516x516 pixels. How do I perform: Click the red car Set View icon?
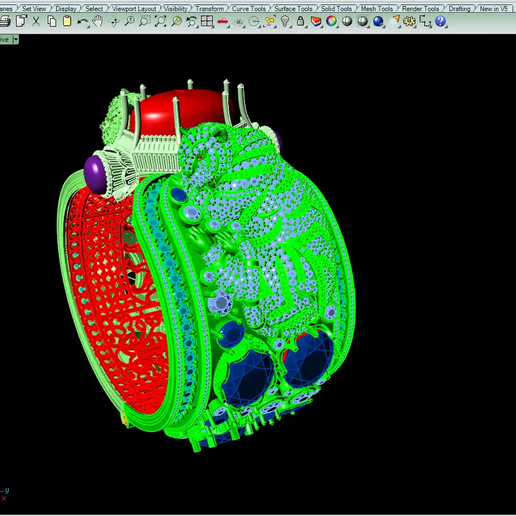coord(223,22)
